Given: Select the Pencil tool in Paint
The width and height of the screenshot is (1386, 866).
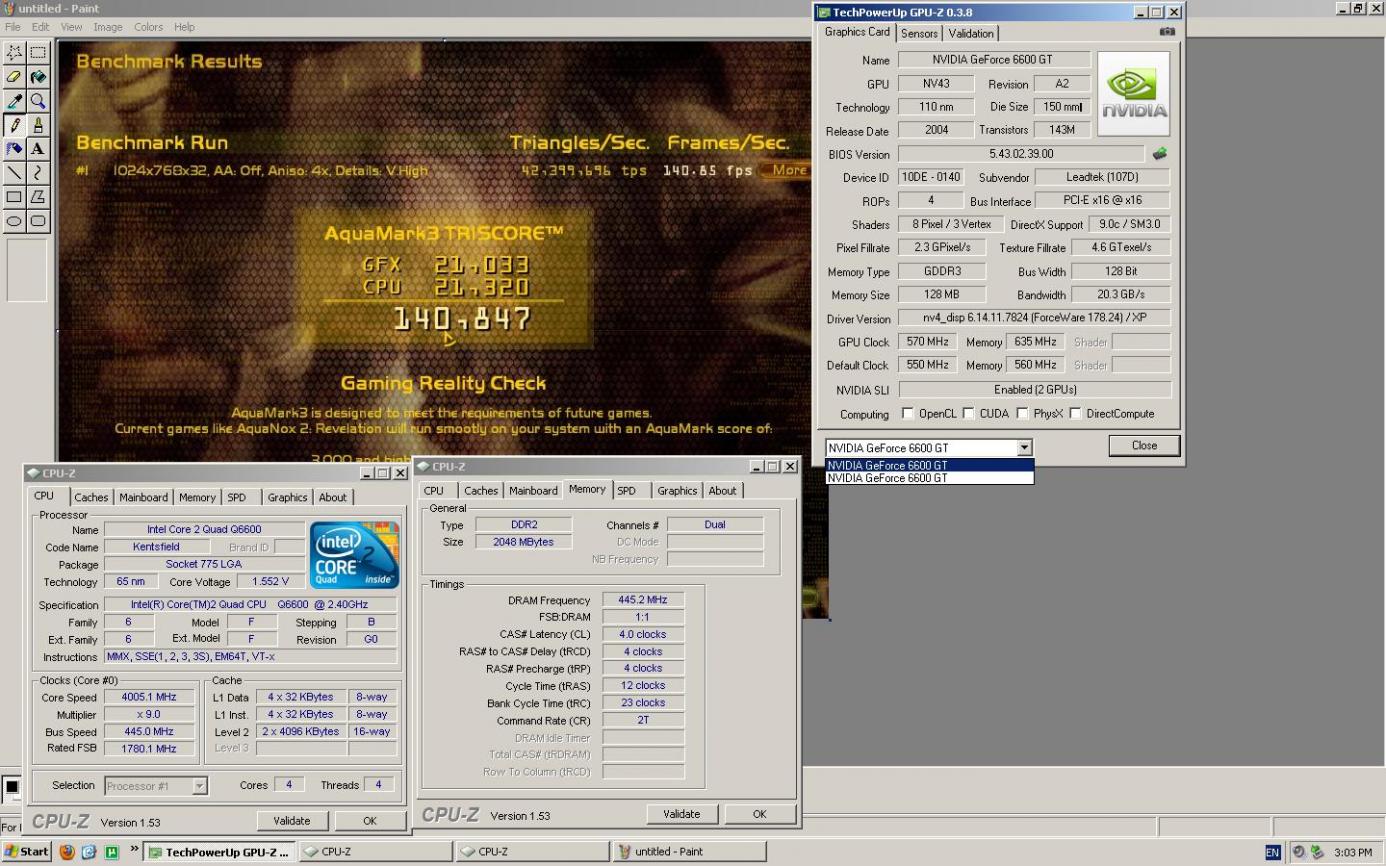Looking at the screenshot, I should [15, 125].
